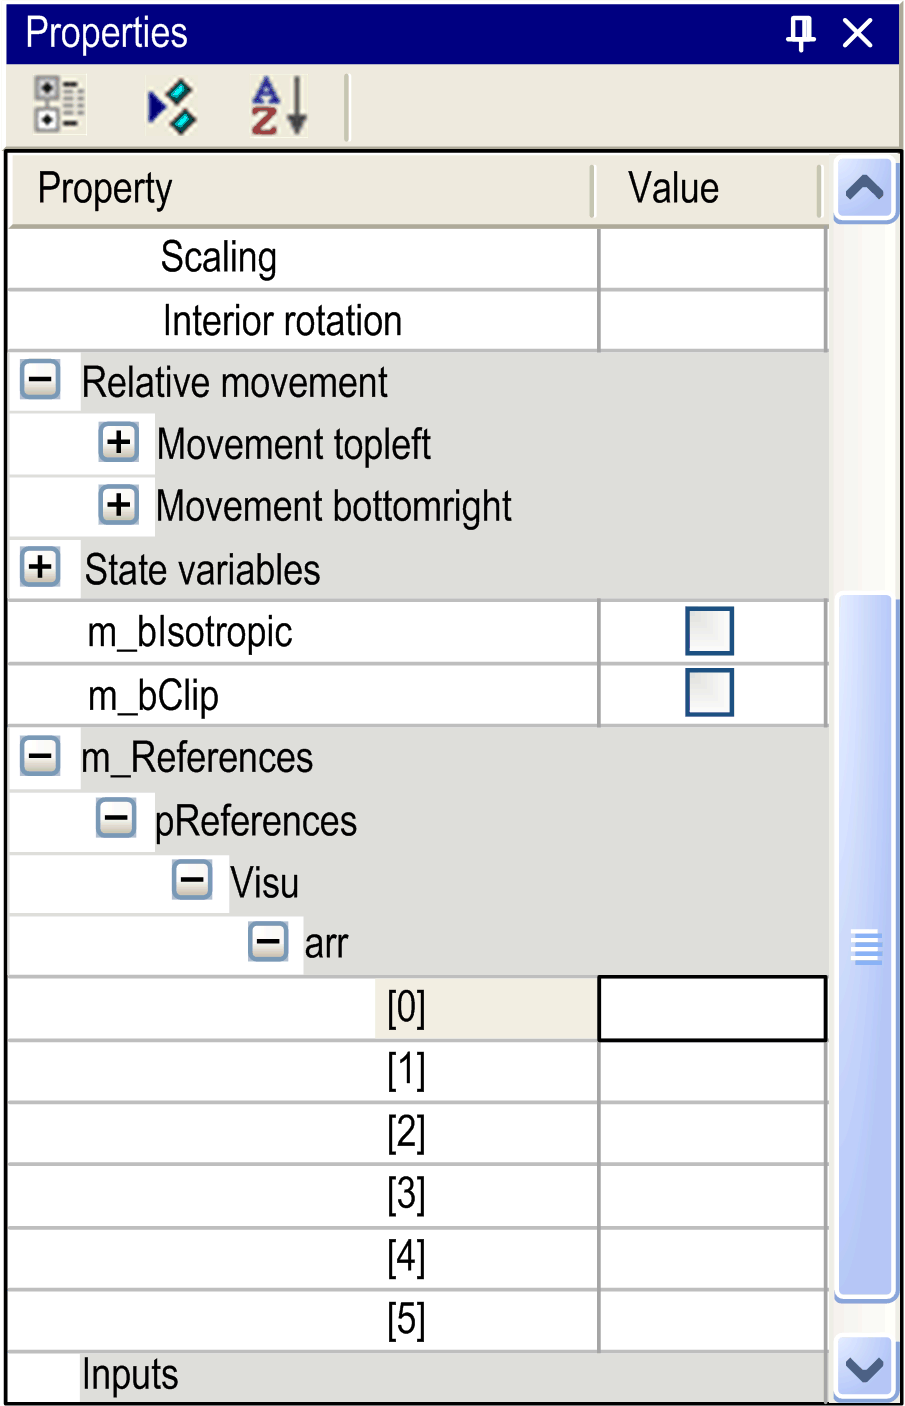This screenshot has height=1406, width=905.
Task: Close the Properties panel
Action: [858, 33]
